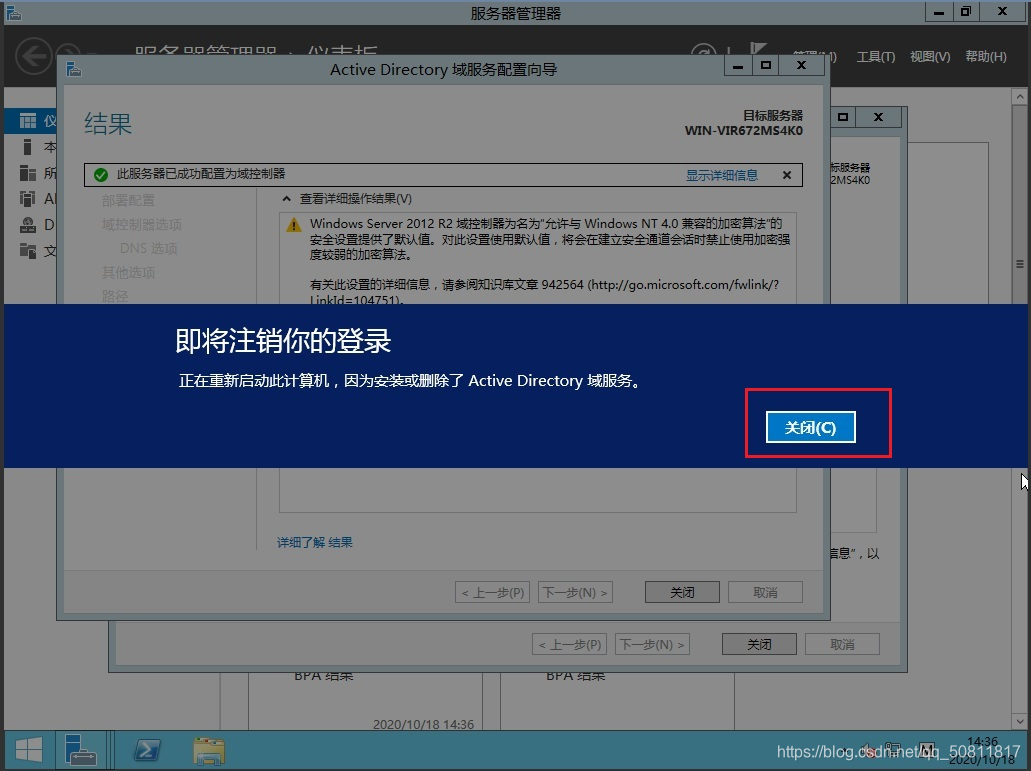Click the Server Manager vertical scrollbar

(x=1020, y=264)
